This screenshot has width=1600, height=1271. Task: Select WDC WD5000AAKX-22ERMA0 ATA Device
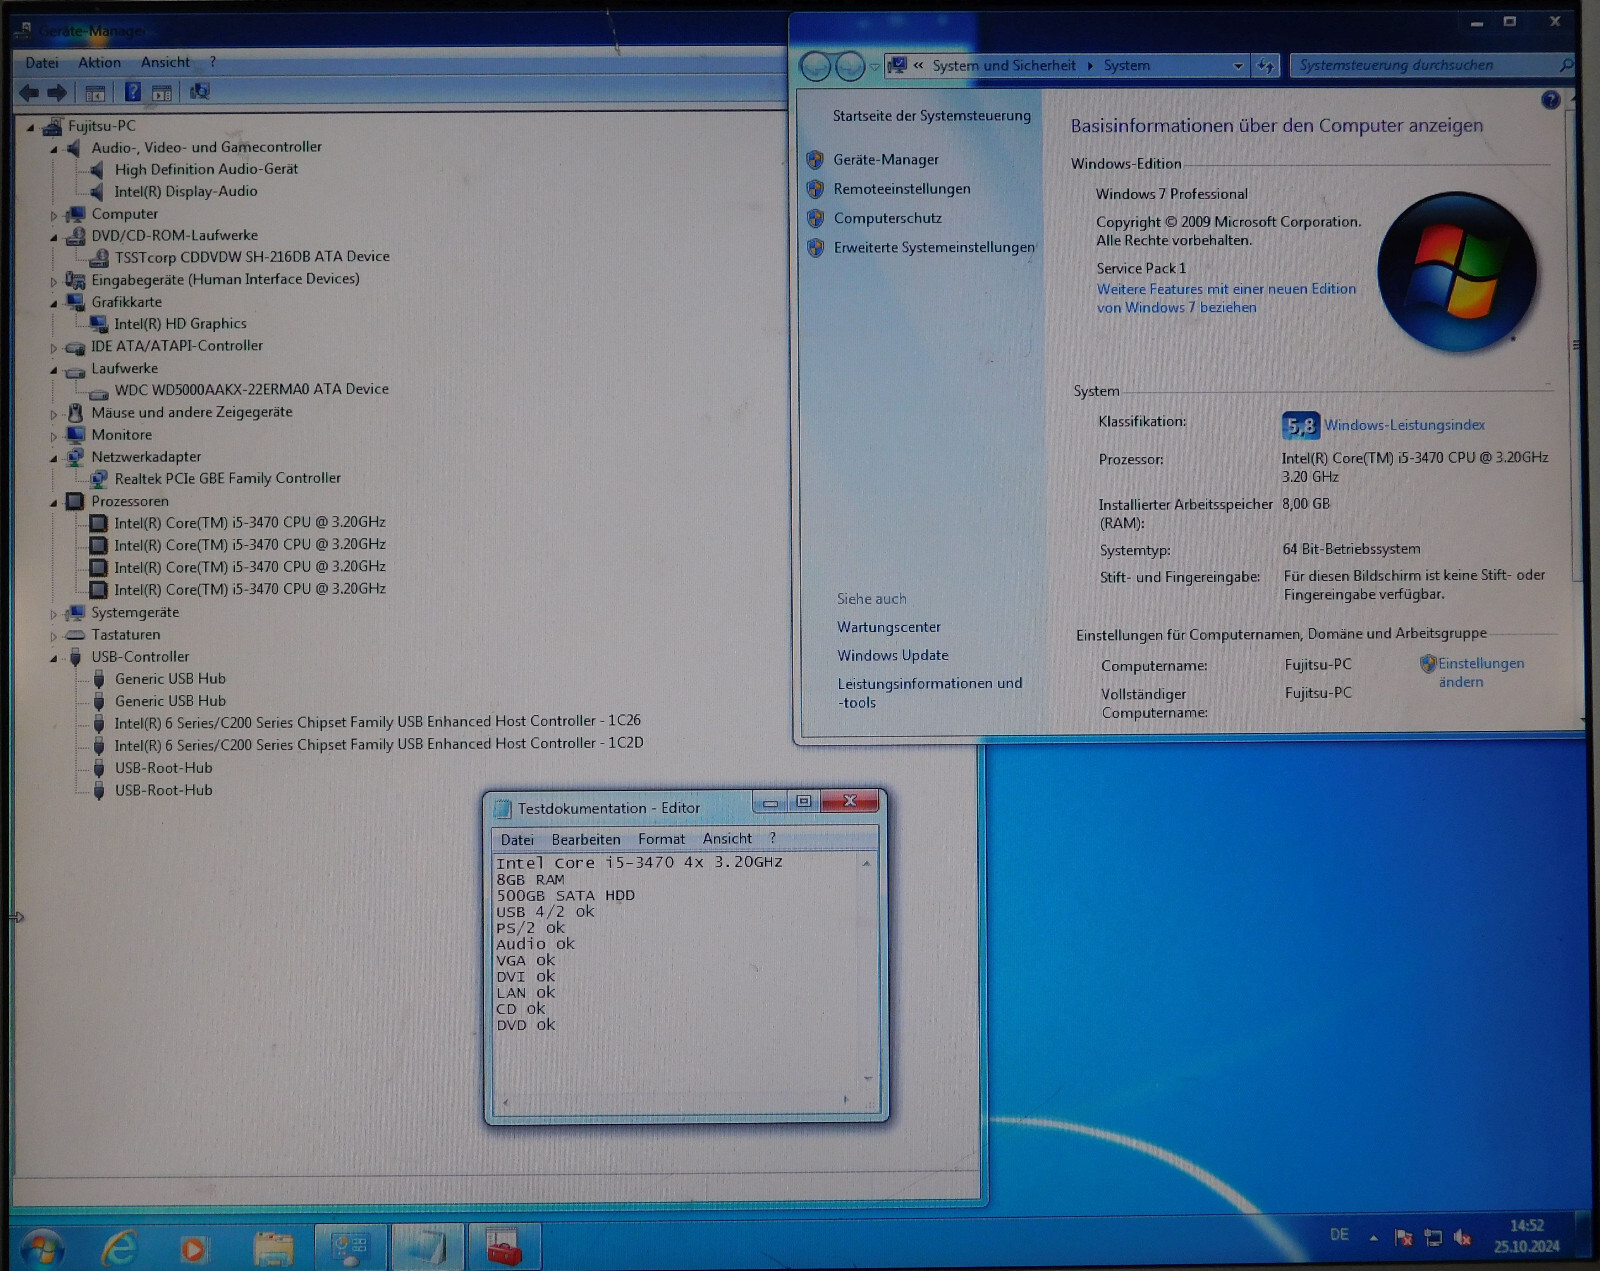point(251,390)
